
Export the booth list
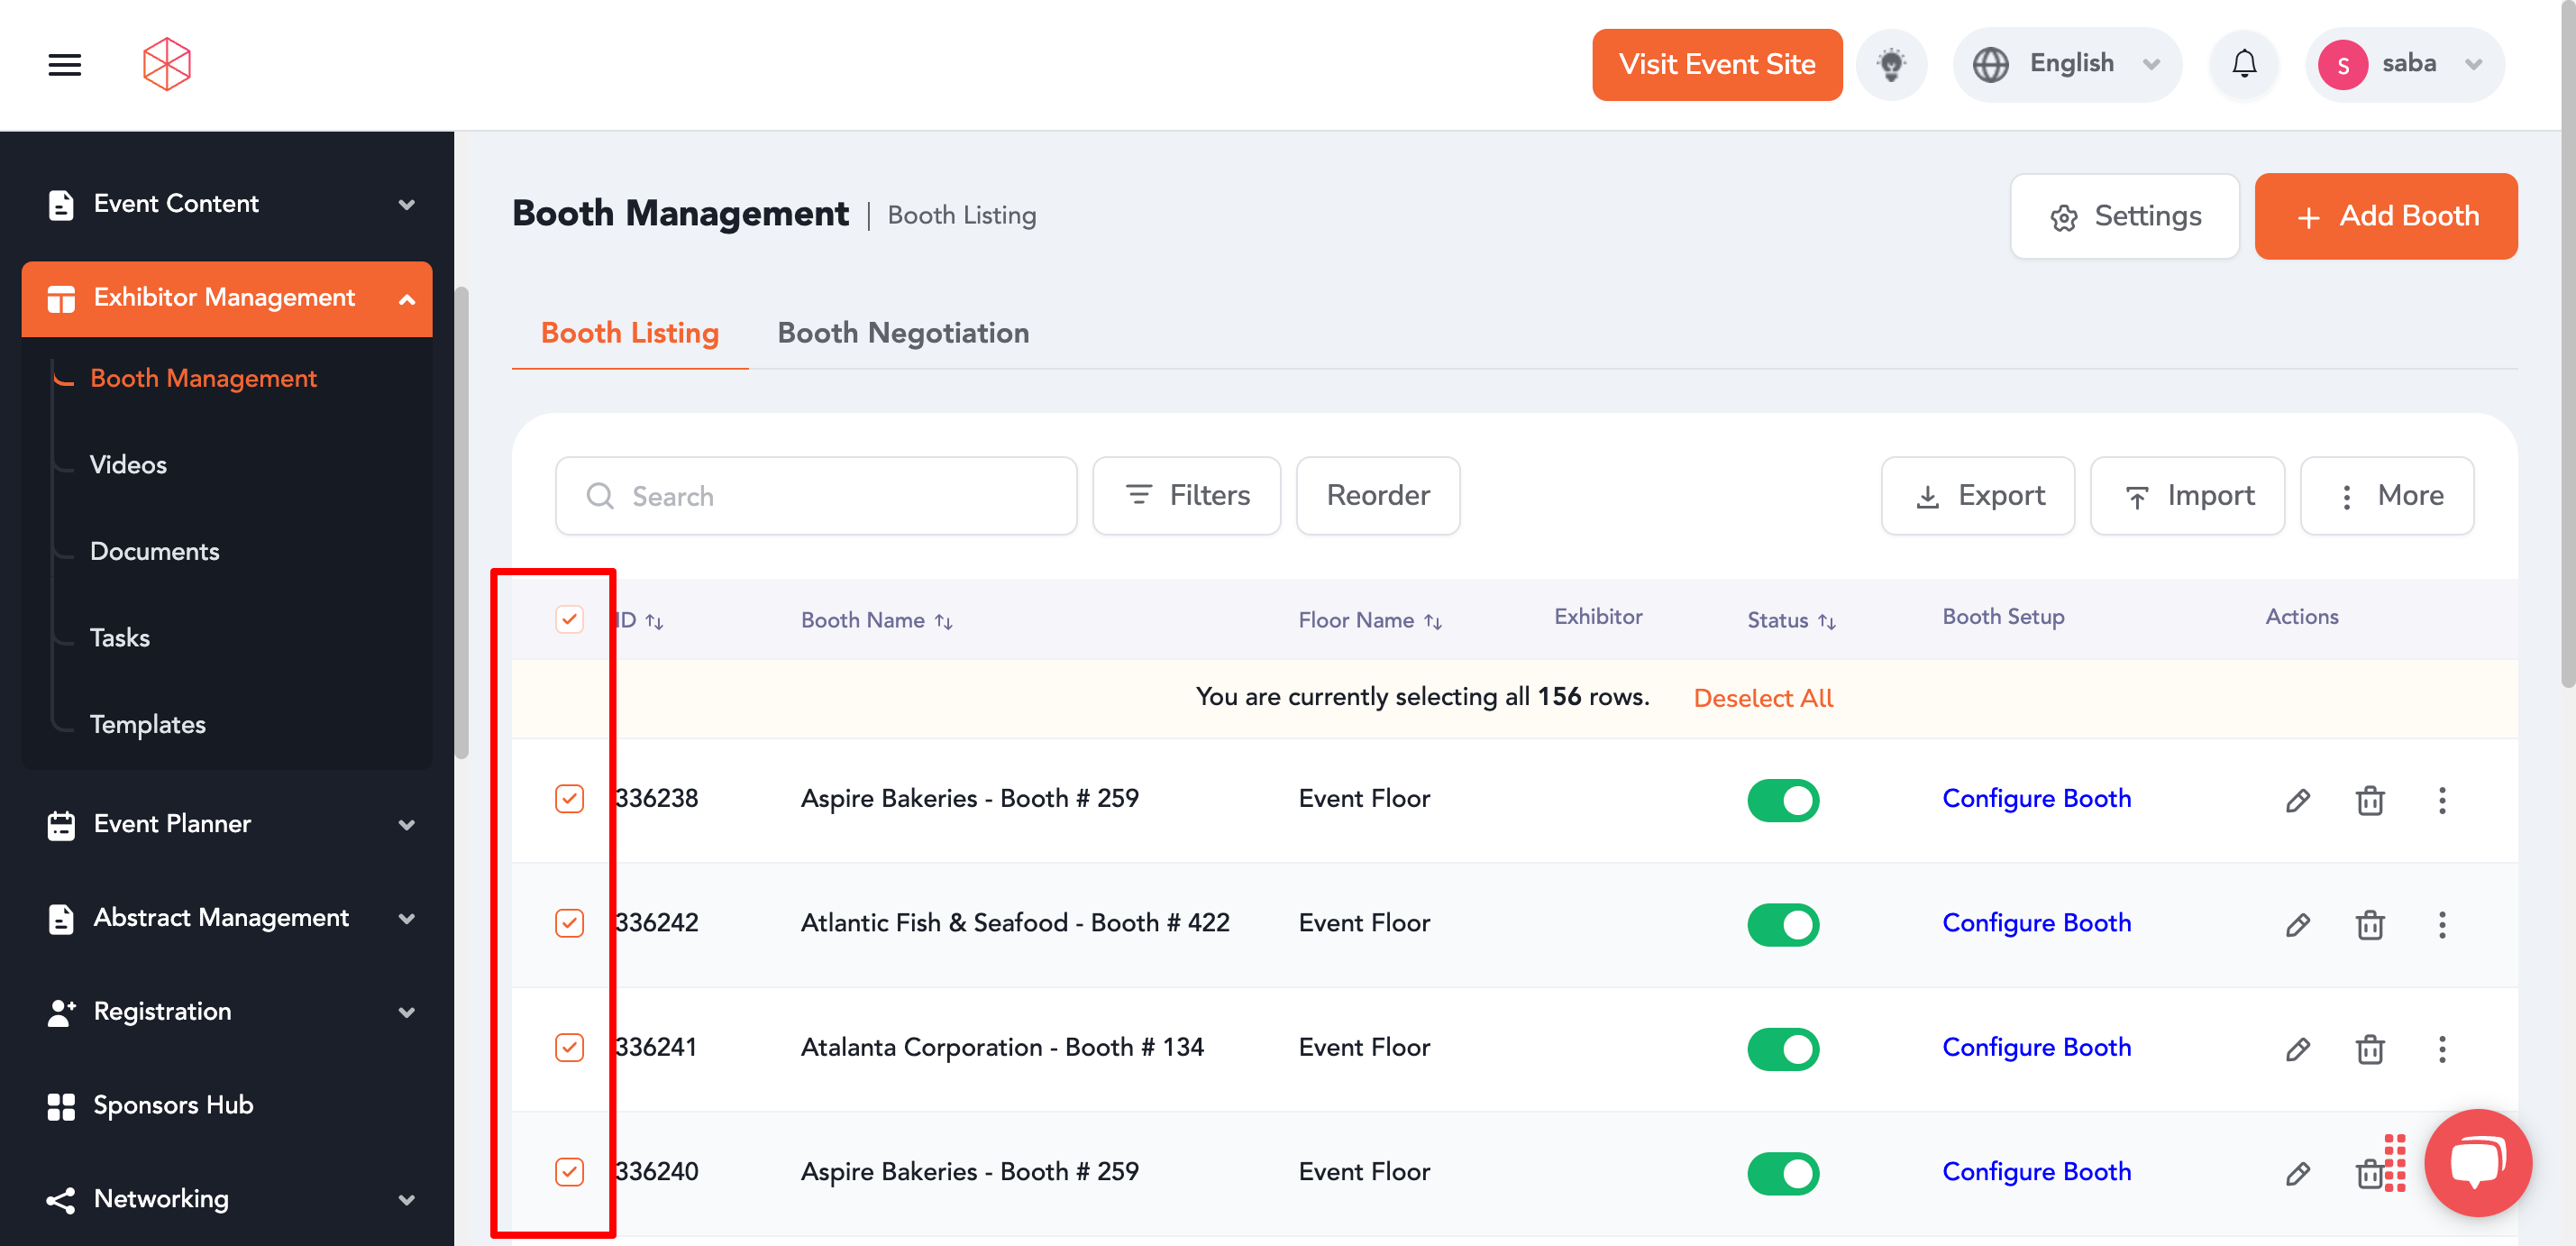(x=1977, y=496)
